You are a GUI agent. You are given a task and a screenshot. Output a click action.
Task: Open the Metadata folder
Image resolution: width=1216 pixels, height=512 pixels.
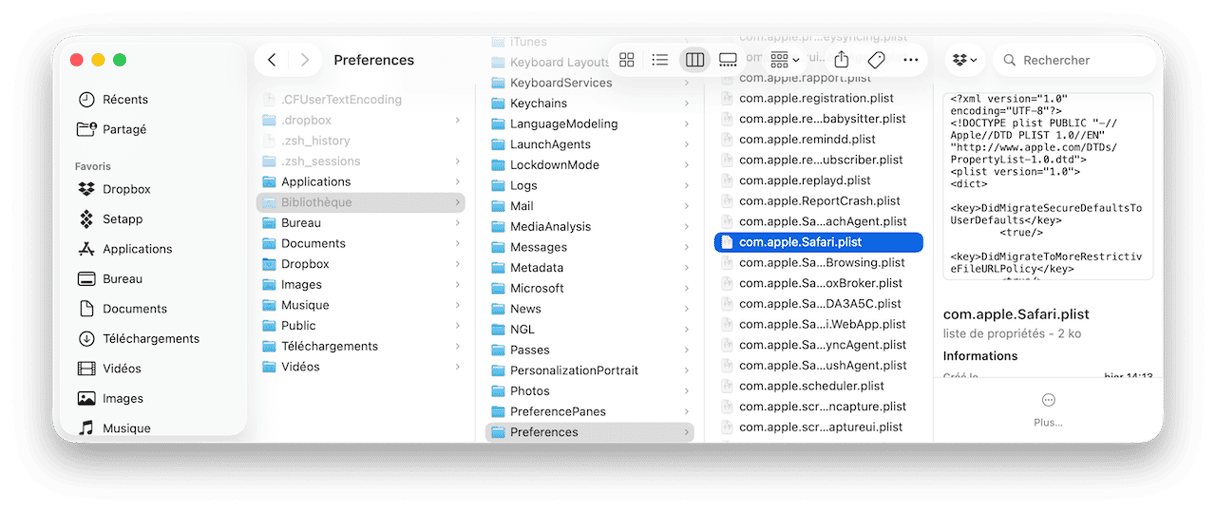536,268
